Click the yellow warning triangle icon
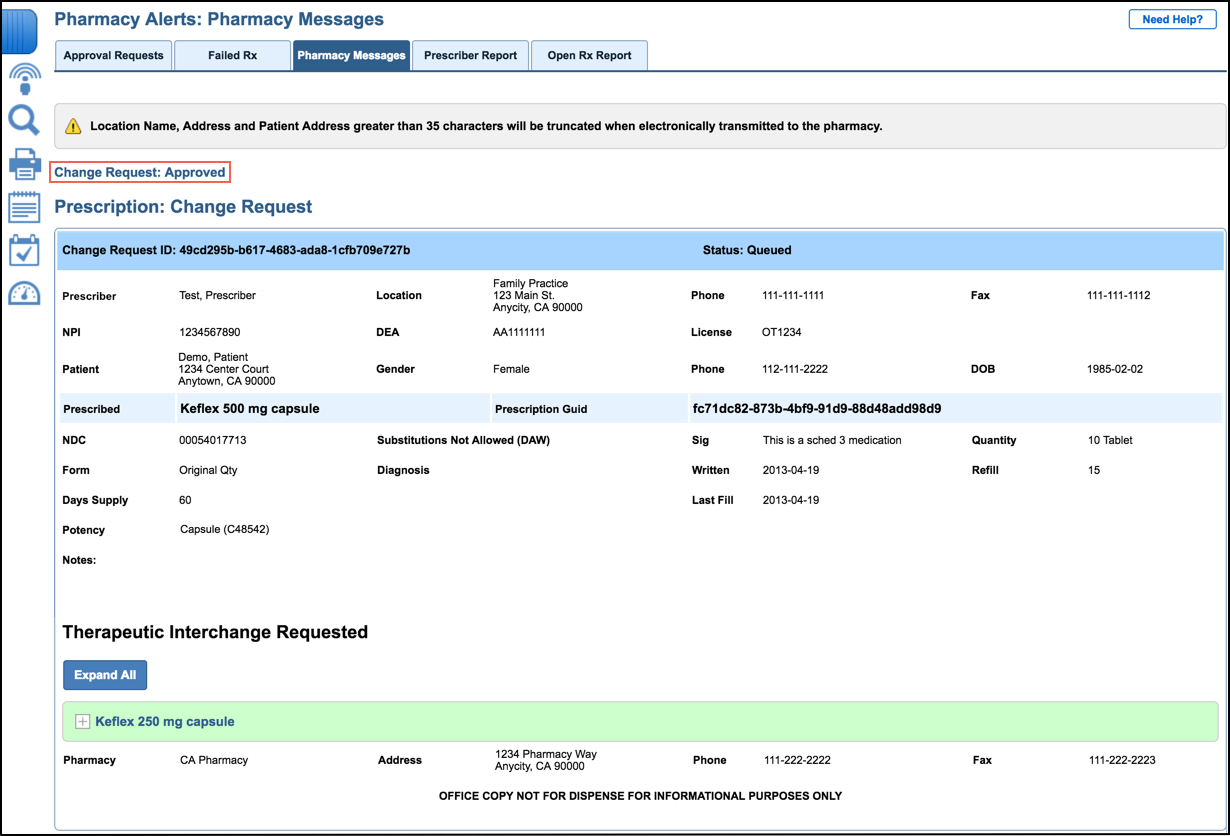 [73, 127]
